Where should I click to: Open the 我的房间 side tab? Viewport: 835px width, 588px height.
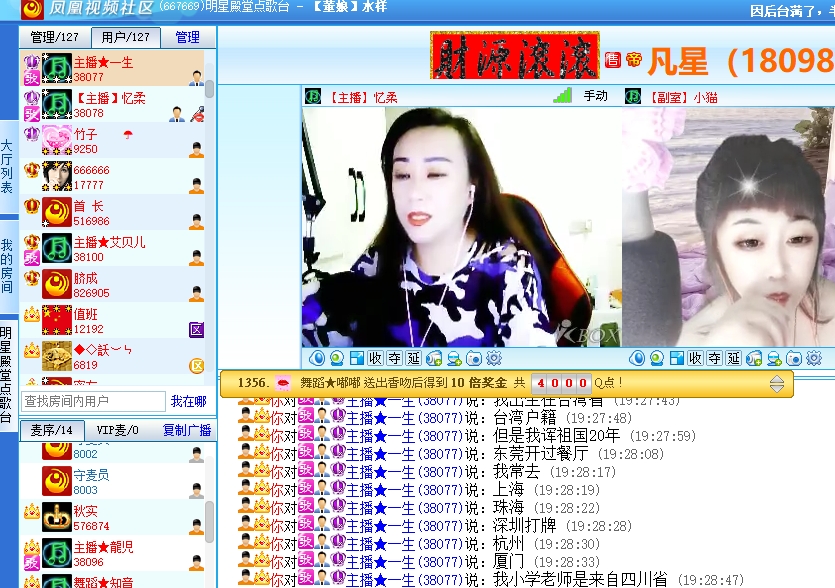coord(7,266)
